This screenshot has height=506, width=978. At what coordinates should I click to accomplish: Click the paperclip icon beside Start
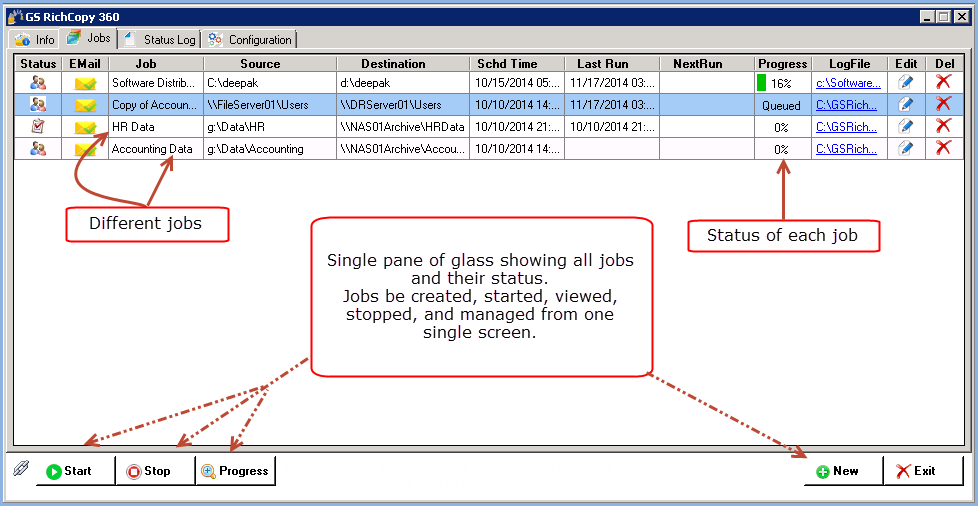pos(19,468)
